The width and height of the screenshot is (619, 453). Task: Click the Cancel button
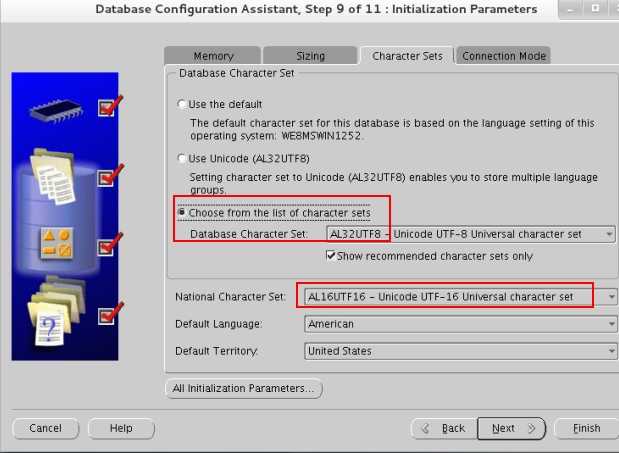45,428
